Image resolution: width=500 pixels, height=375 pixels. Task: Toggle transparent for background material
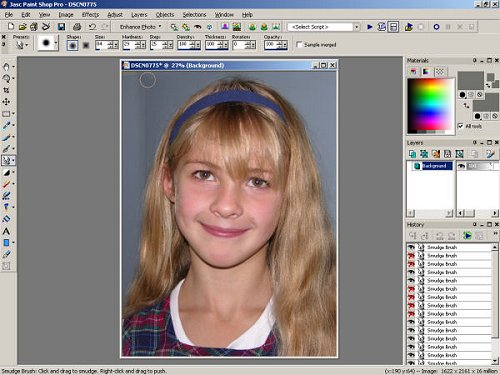pos(495,116)
